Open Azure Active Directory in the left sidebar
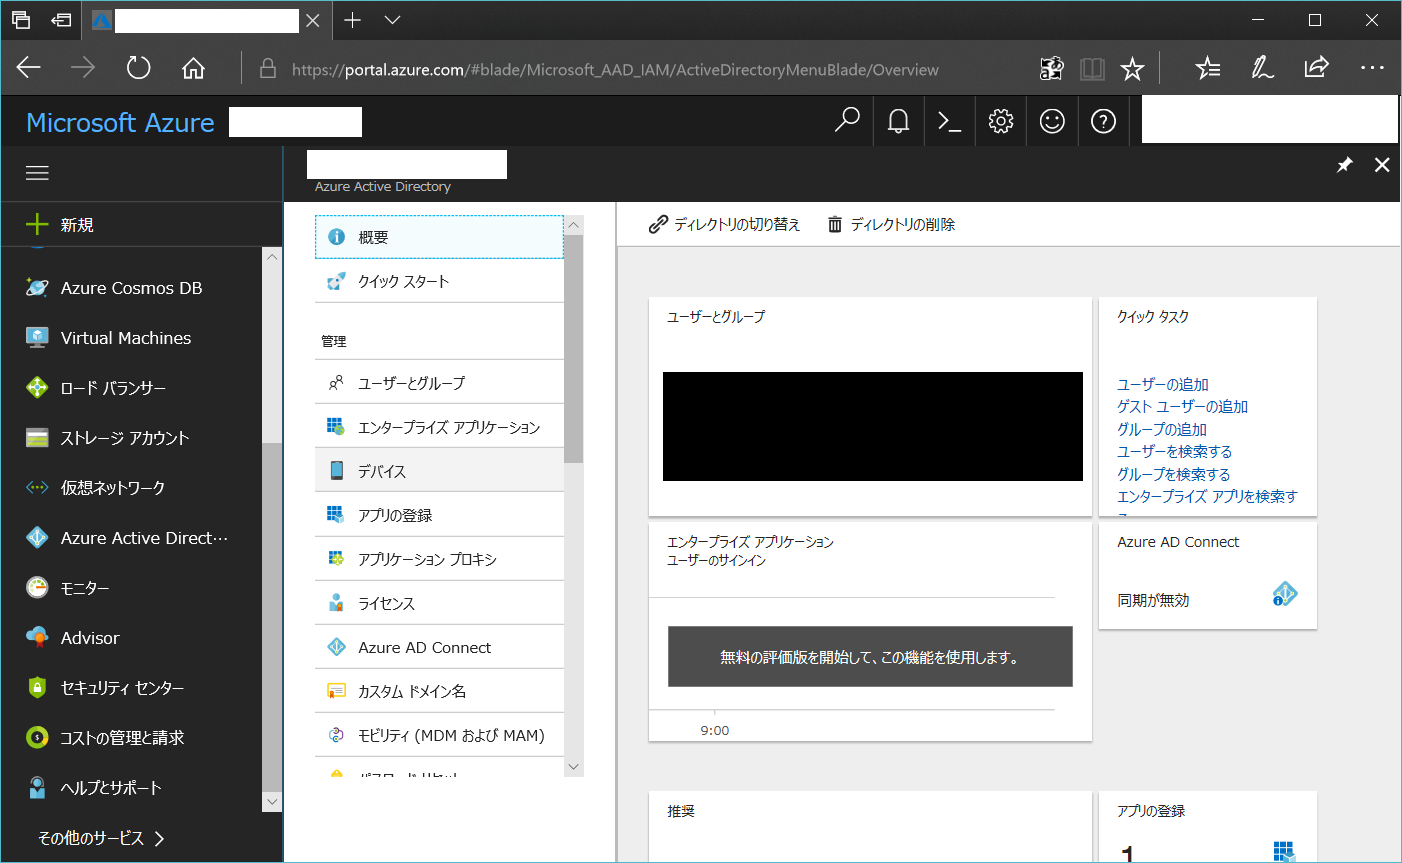1402x863 pixels. coord(144,538)
